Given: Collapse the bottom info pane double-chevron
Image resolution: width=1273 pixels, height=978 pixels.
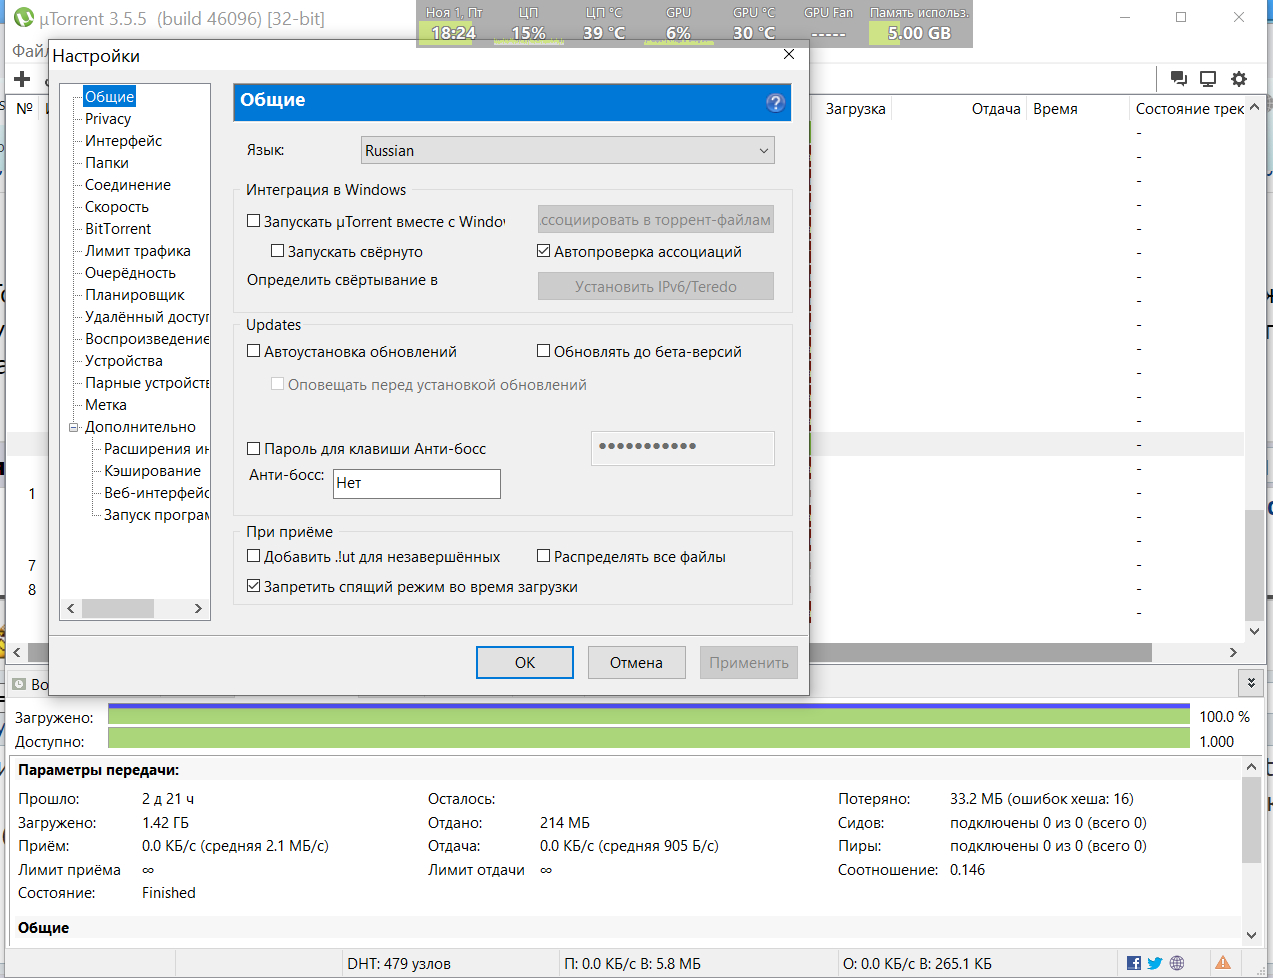Looking at the screenshot, I should pyautogui.click(x=1251, y=683).
